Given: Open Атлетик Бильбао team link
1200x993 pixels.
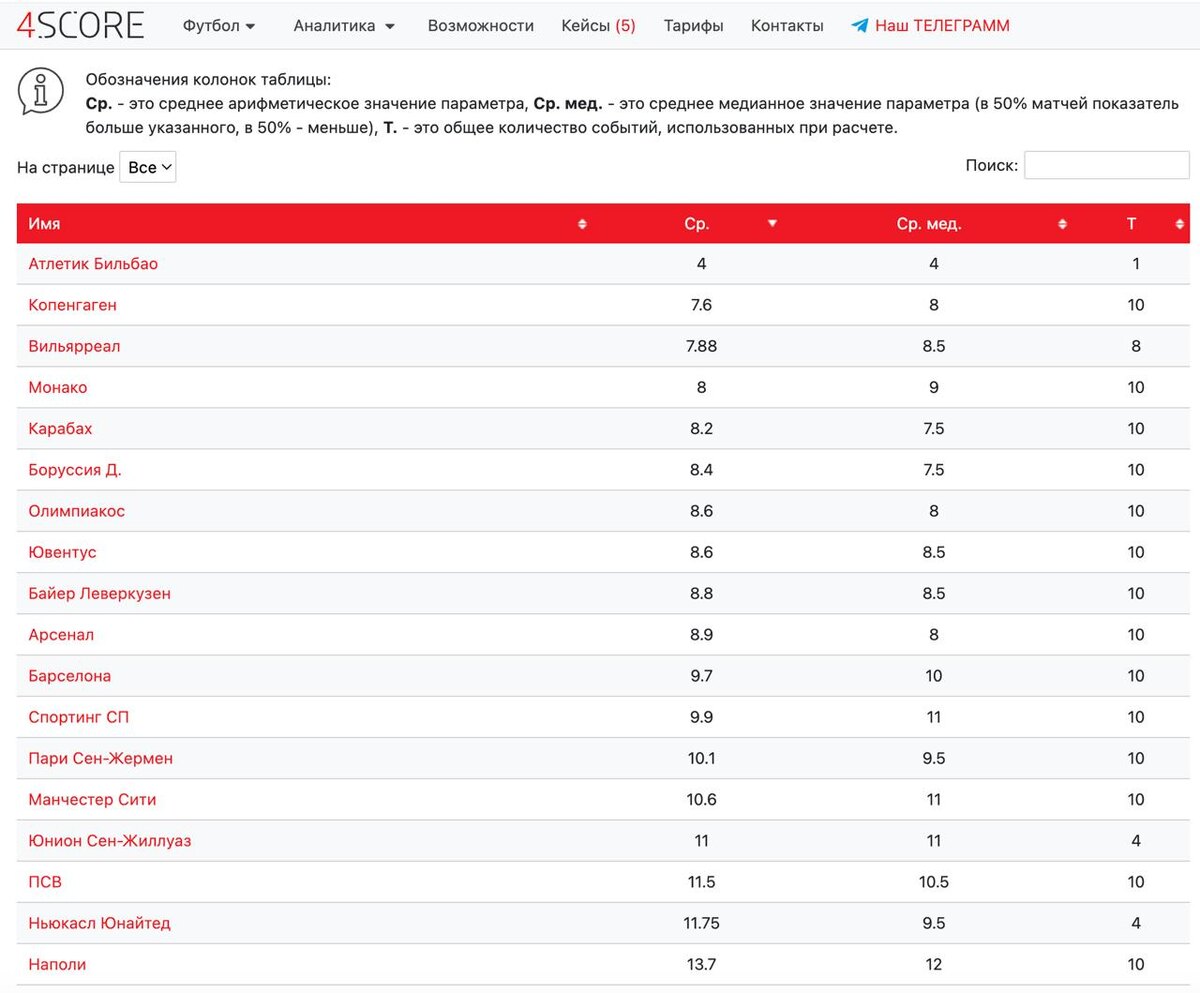Looking at the screenshot, I should [x=93, y=264].
